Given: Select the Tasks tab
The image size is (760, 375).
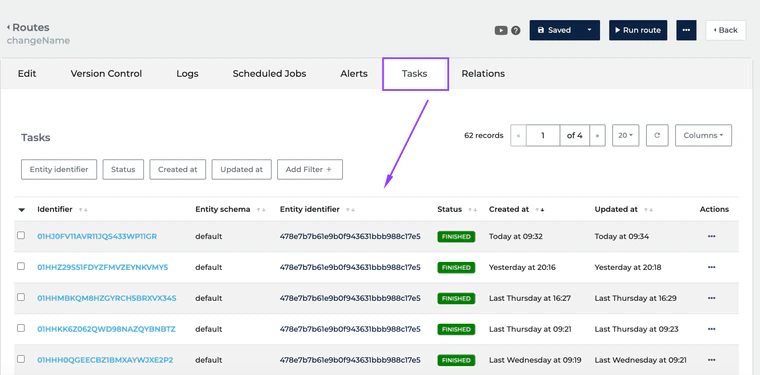Looking at the screenshot, I should [415, 74].
